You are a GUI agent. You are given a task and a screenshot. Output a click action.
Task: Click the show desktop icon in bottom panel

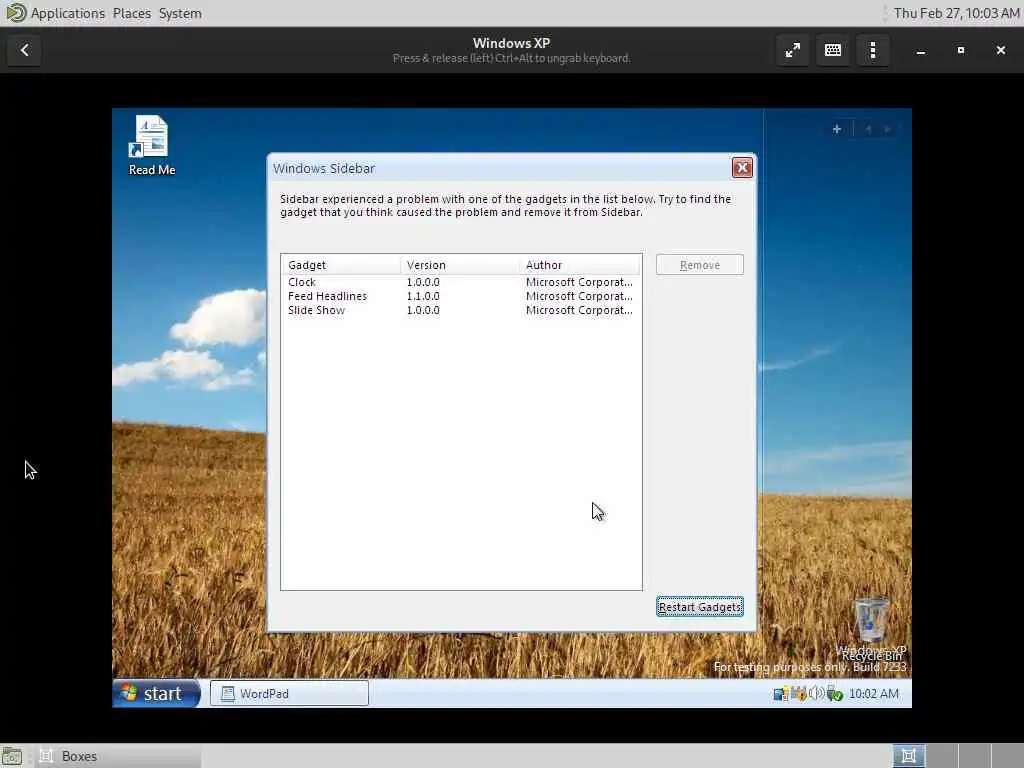(11, 756)
